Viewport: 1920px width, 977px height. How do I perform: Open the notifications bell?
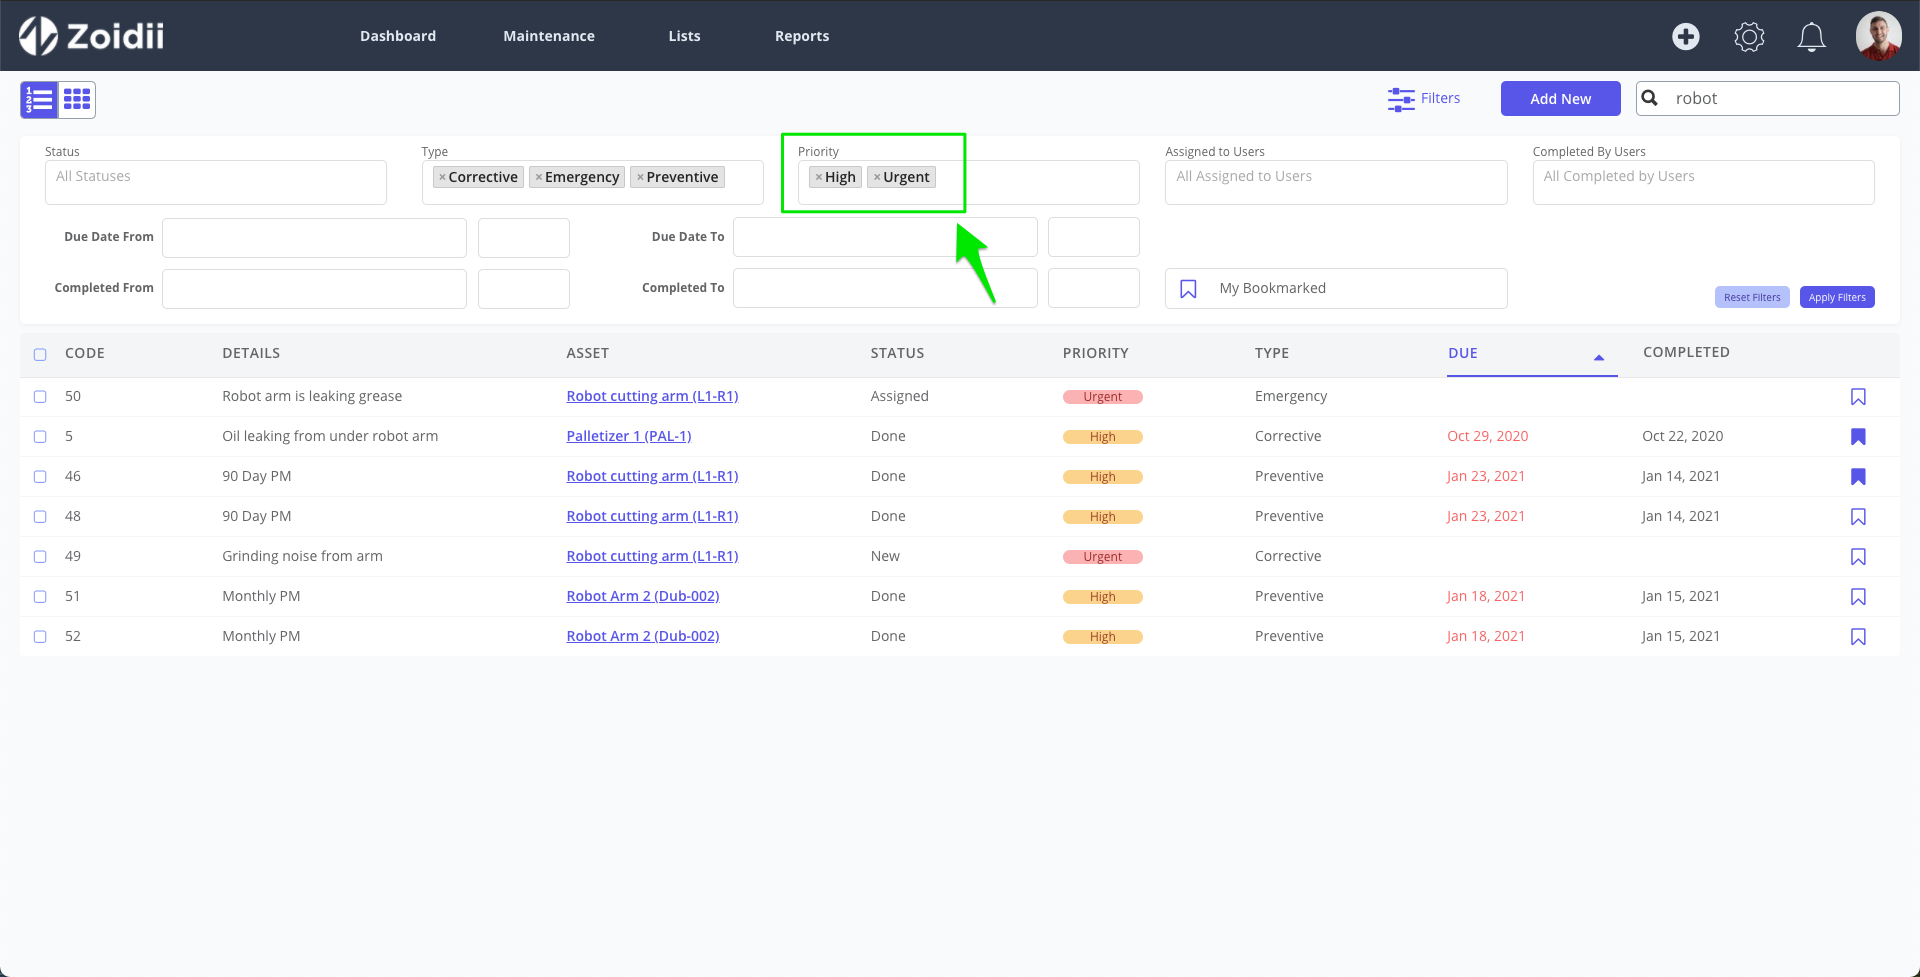tap(1811, 36)
